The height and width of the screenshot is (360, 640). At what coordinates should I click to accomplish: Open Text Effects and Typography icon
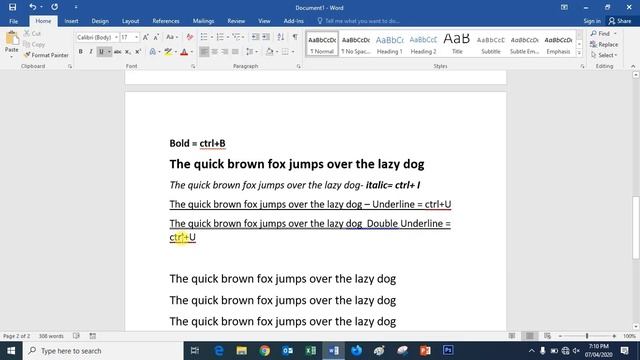tap(152, 51)
